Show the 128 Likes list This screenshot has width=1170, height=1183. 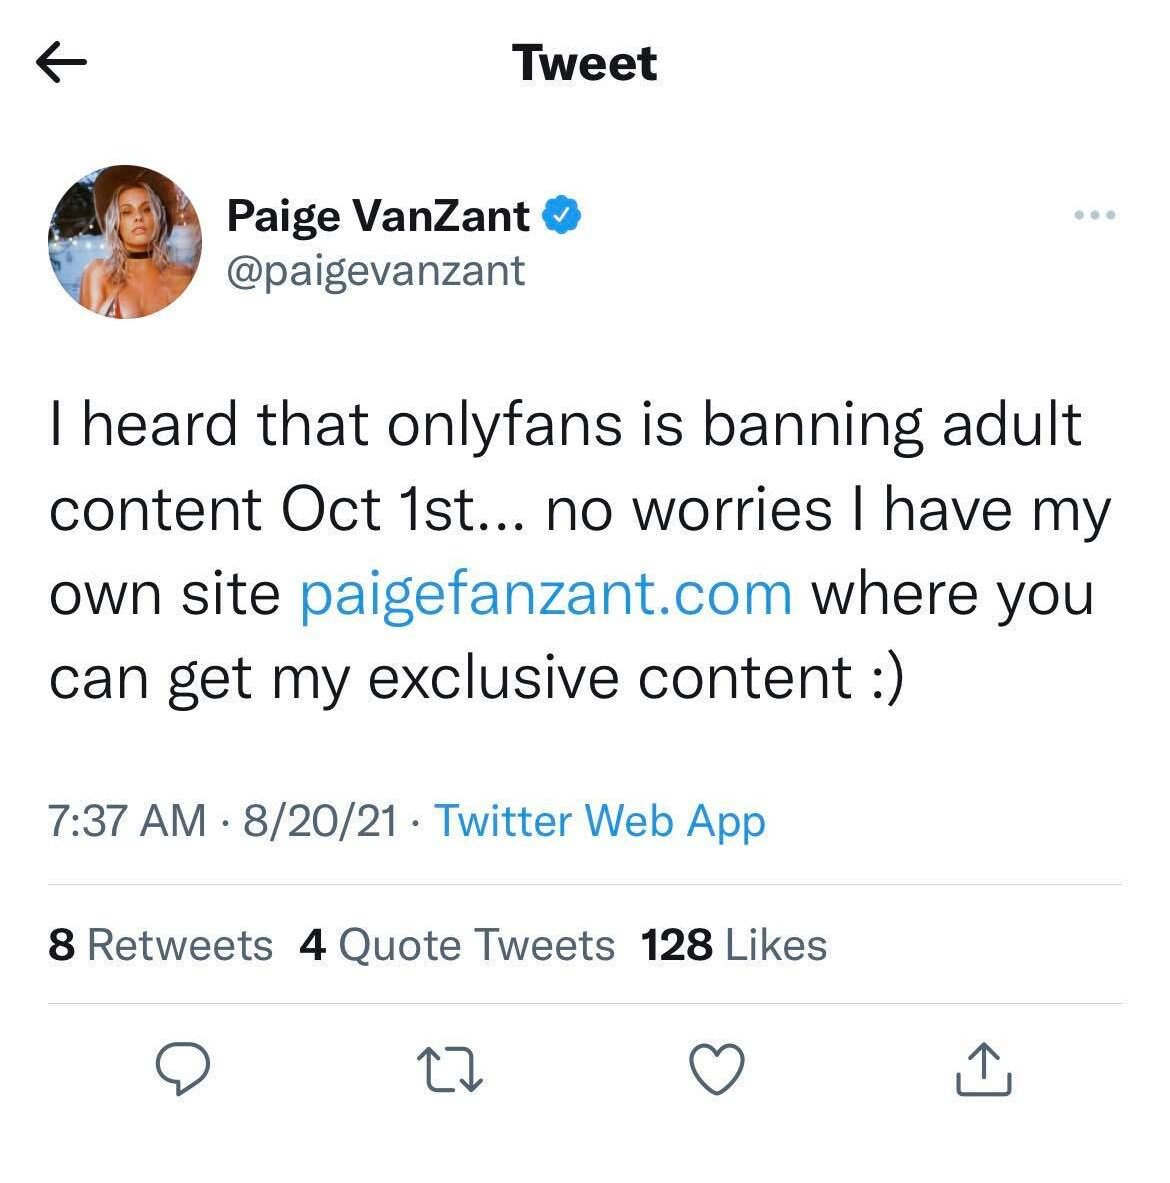point(734,945)
